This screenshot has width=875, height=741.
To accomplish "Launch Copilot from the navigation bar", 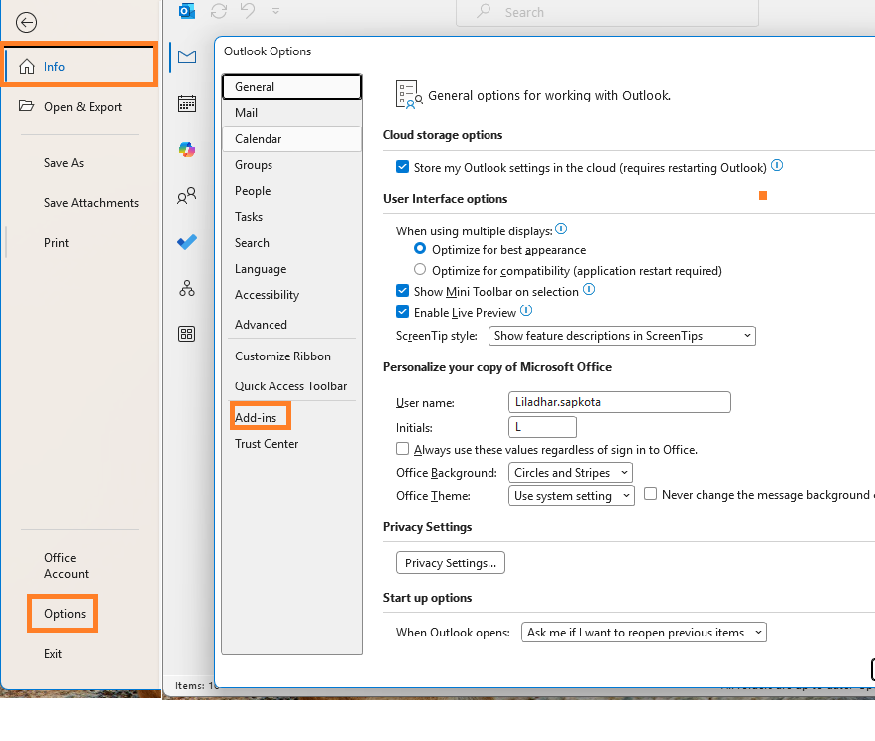I will coord(187,150).
